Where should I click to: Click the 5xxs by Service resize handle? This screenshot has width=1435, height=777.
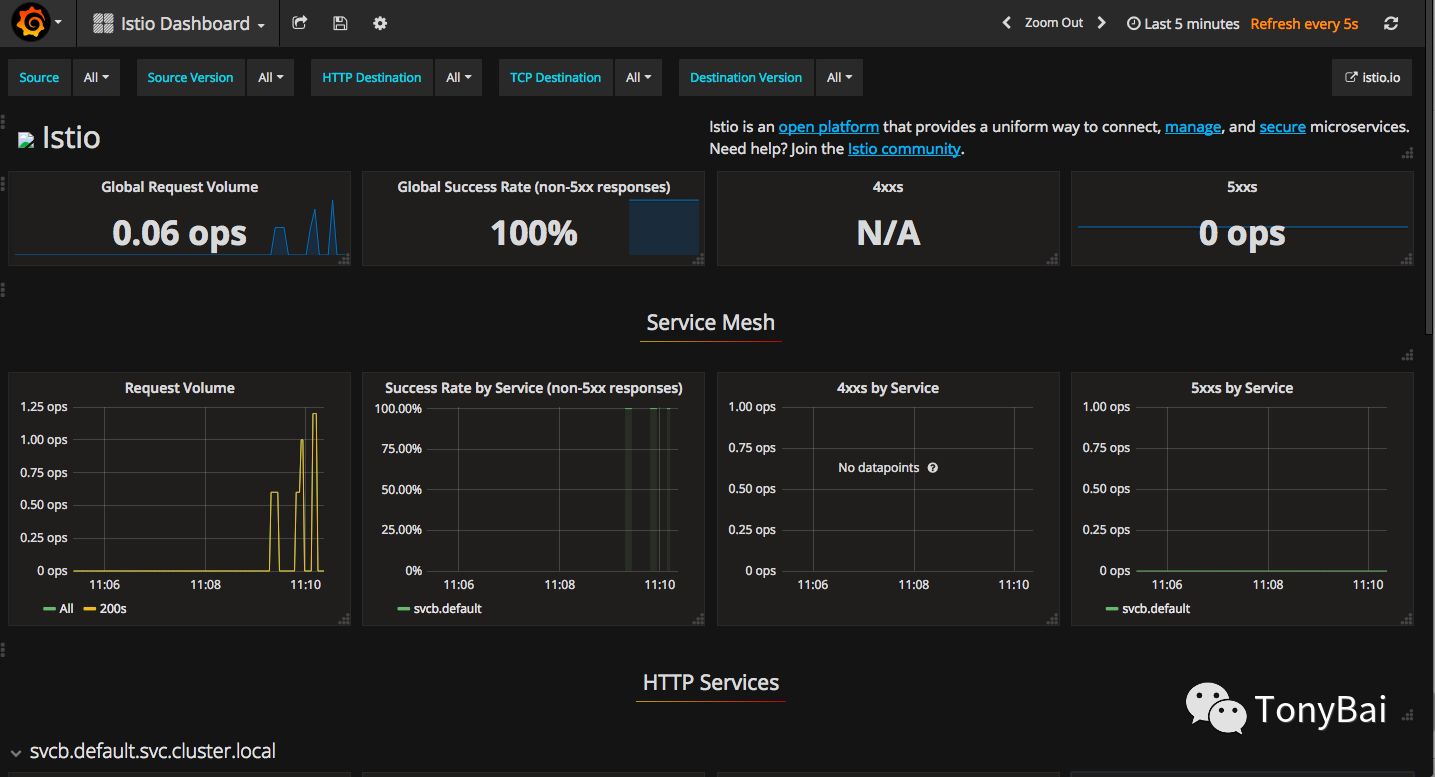[x=1407, y=619]
